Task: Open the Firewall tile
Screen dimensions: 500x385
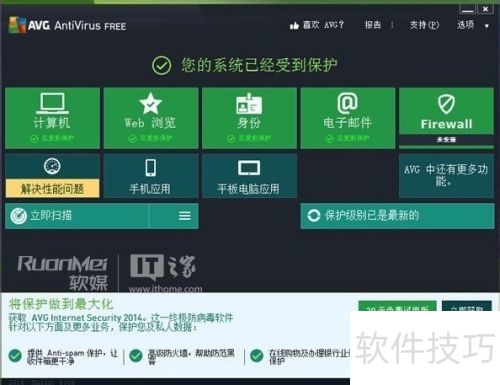Action: point(446,118)
